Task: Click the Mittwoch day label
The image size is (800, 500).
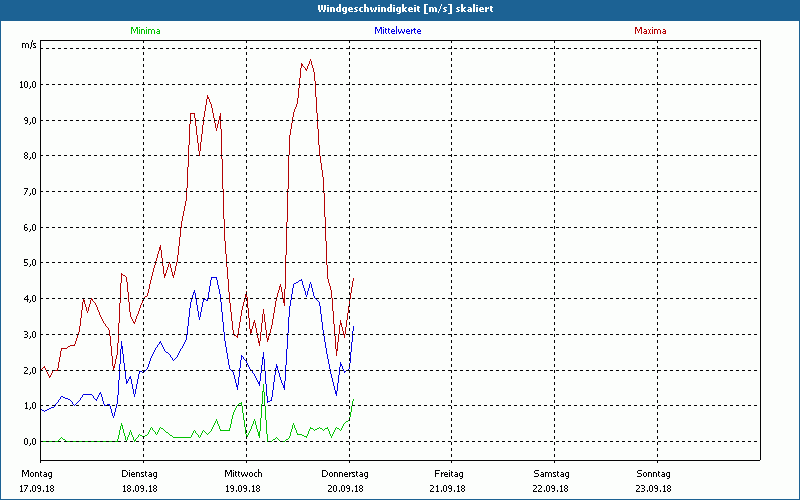Action: click(x=243, y=474)
